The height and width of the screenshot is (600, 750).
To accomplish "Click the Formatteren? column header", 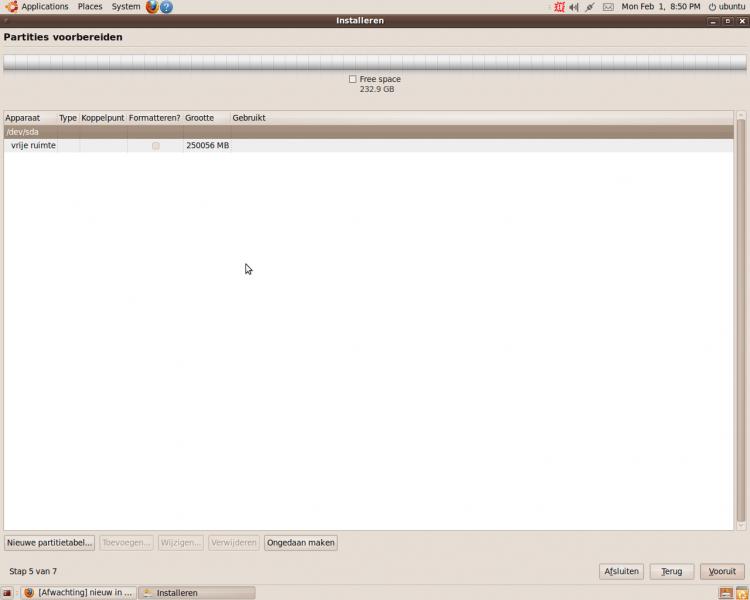I will click(x=154, y=118).
